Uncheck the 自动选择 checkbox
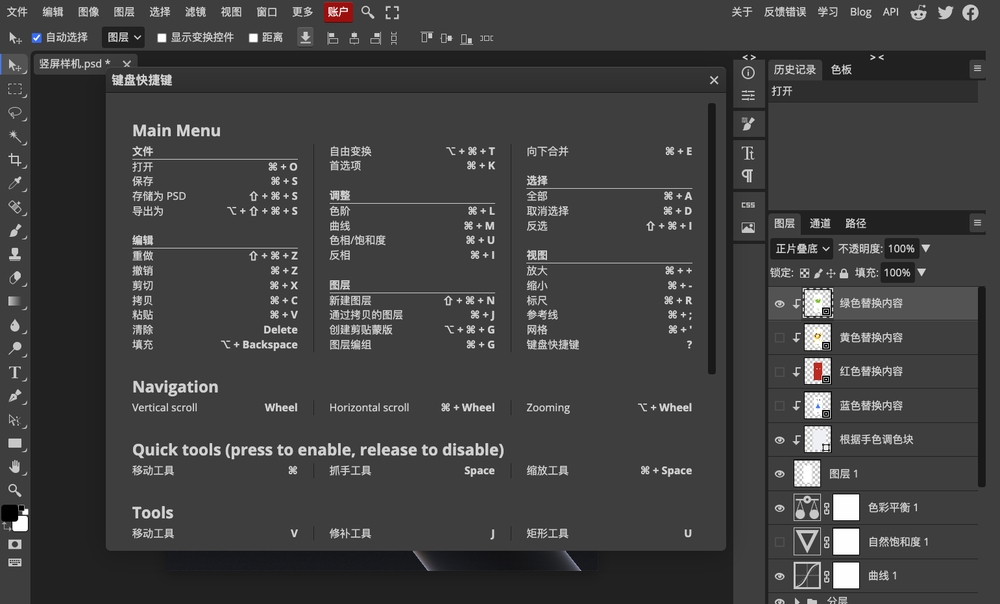Viewport: 1000px width, 604px height. tap(36, 38)
